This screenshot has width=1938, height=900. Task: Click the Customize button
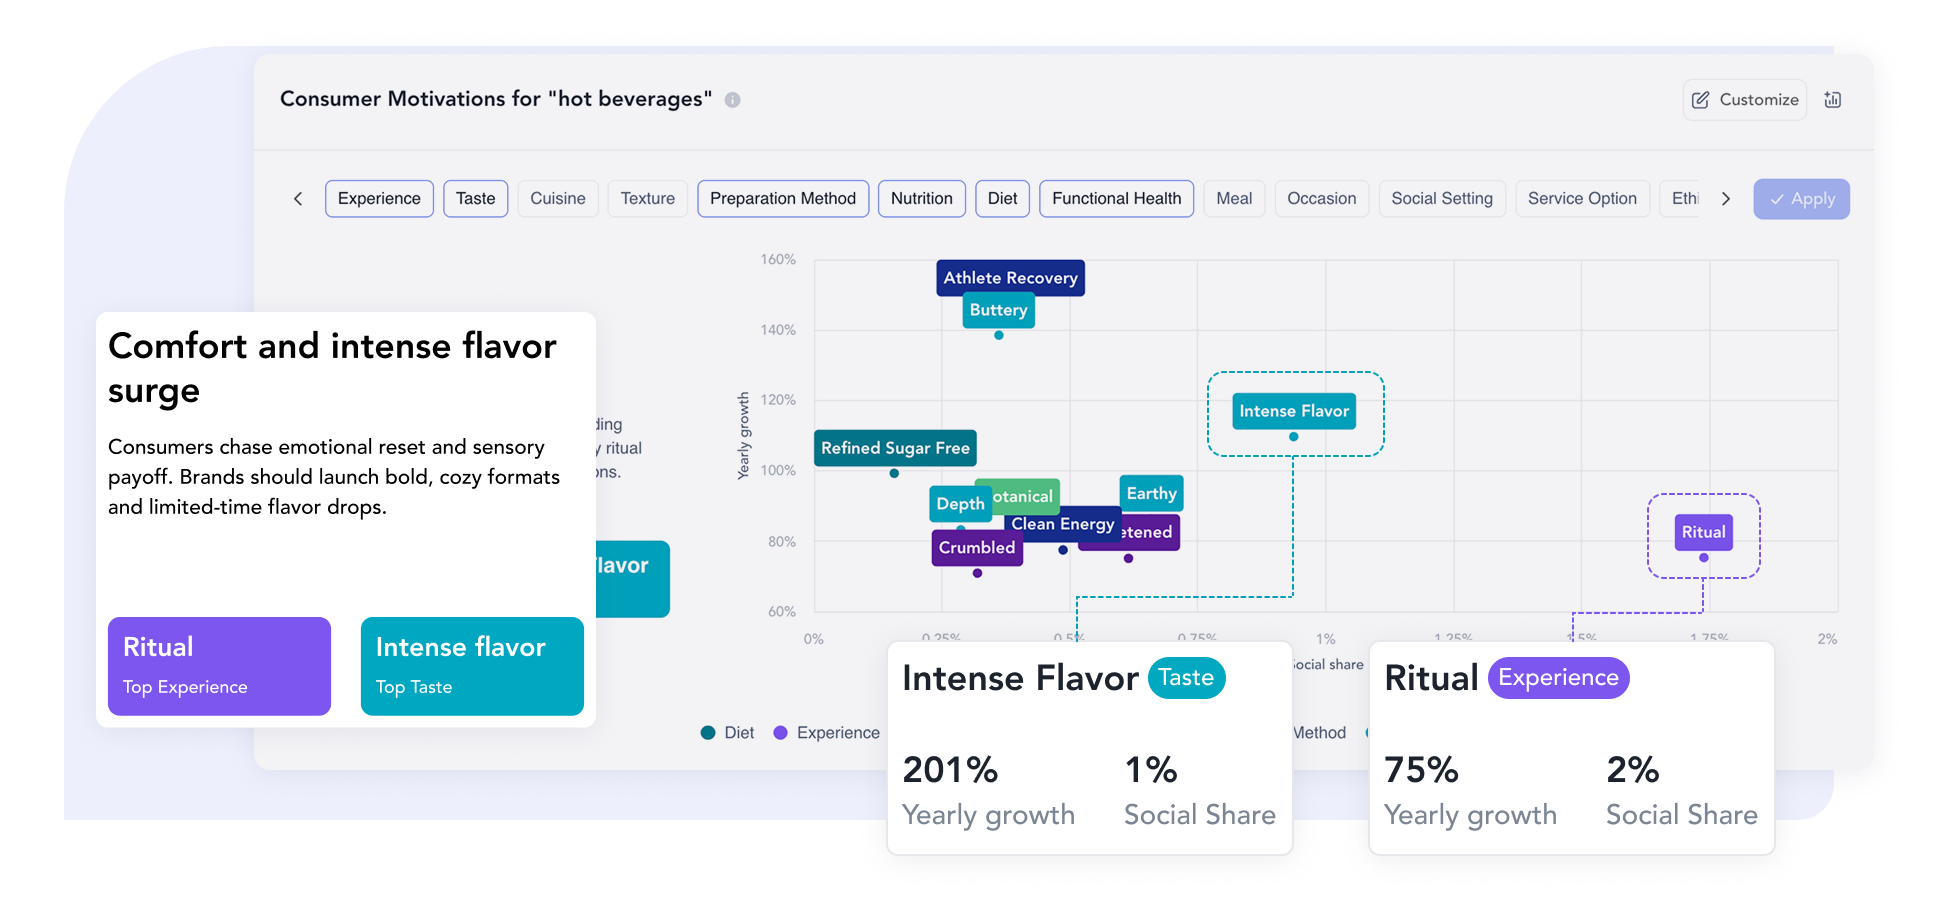point(1744,100)
